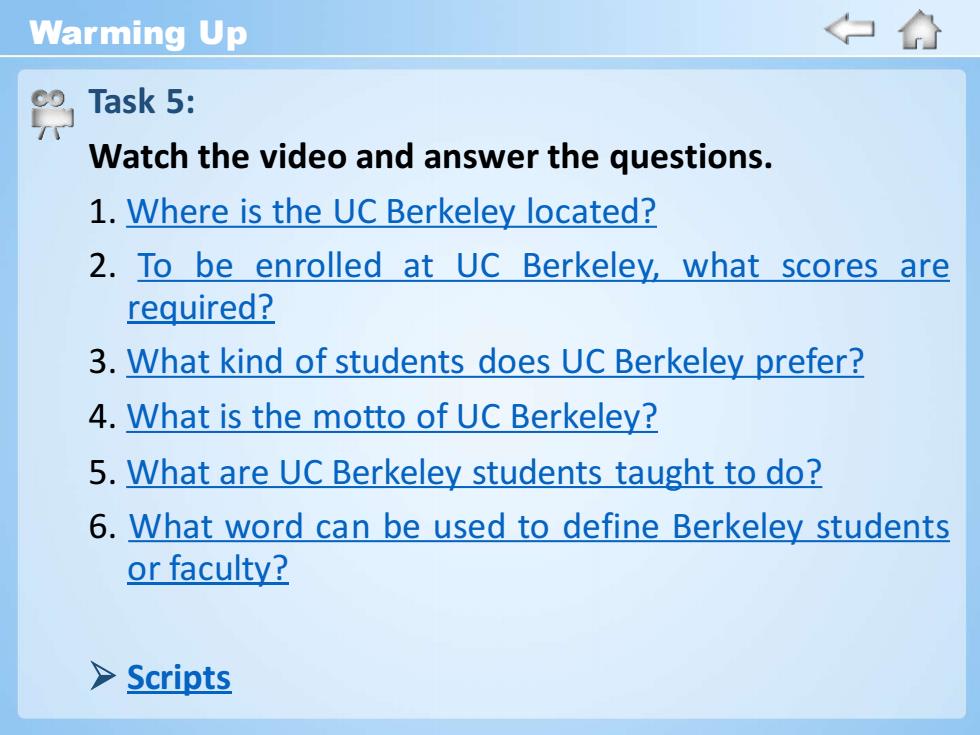Screen dimensions: 980x735
Task: Click the number 3 list marker
Action: coord(102,362)
